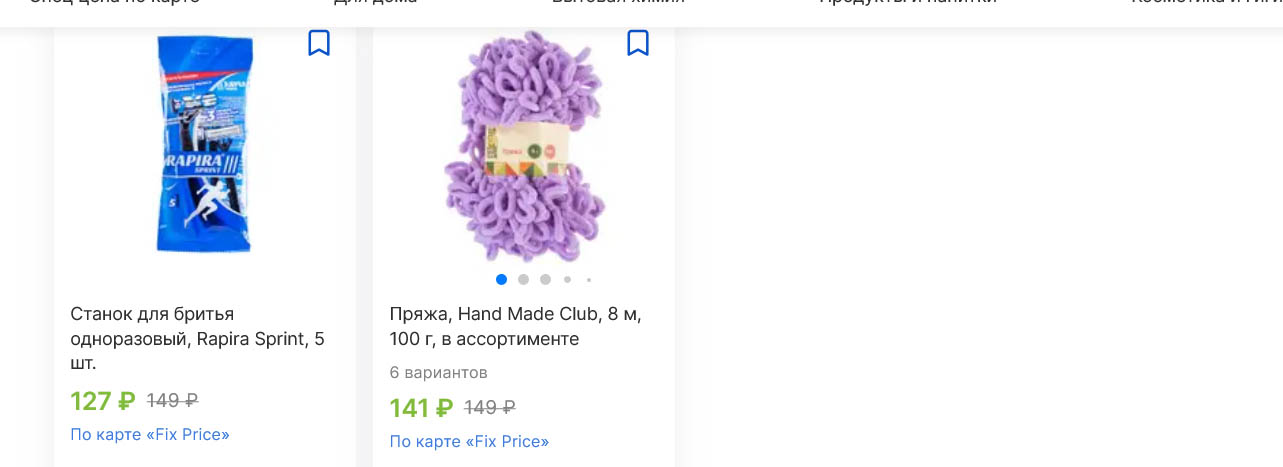Open the 'Продукты и напитки' category menu
This screenshot has width=1283, height=467.
[x=908, y=3]
